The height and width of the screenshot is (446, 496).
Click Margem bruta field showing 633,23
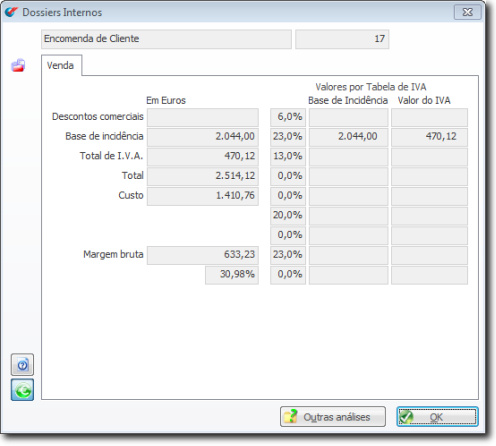(x=203, y=255)
